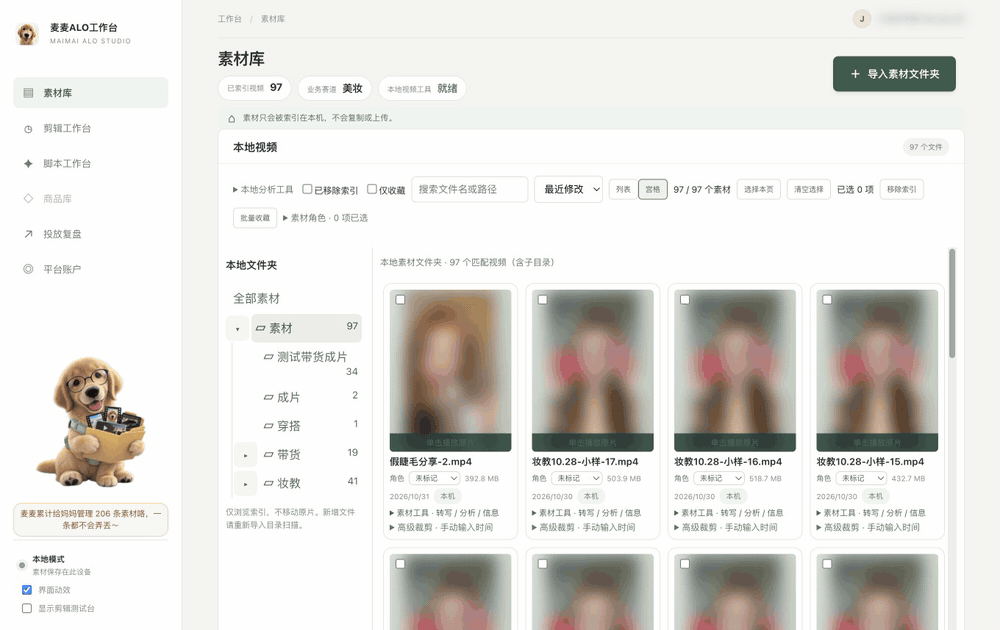Open the 最近修改 sort dropdown
The height and width of the screenshot is (630, 1000).
pyautogui.click(x=568, y=189)
